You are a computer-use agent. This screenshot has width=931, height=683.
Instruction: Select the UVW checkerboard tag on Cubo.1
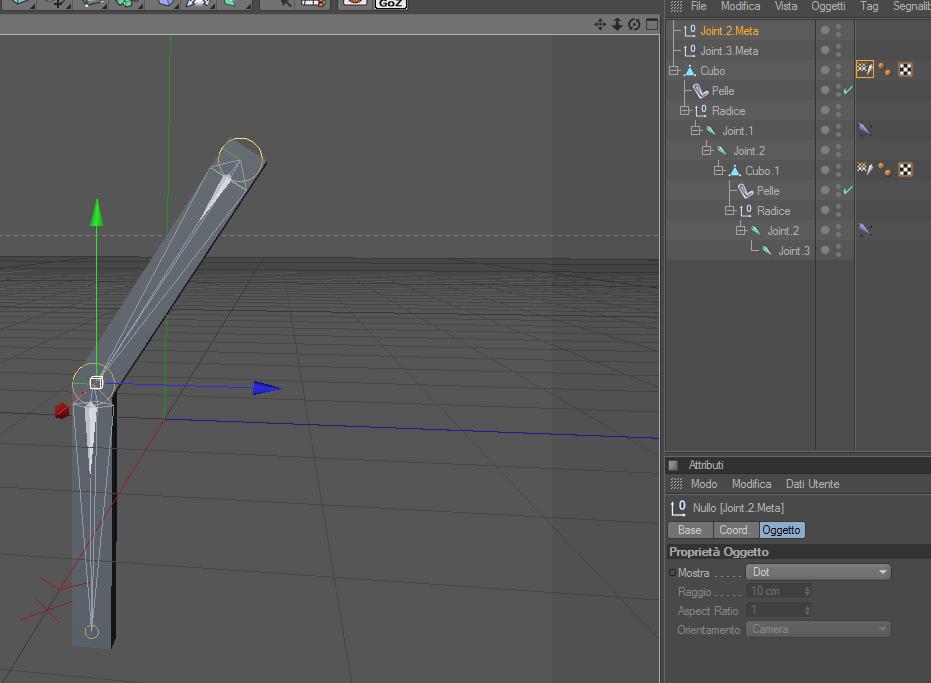(905, 170)
